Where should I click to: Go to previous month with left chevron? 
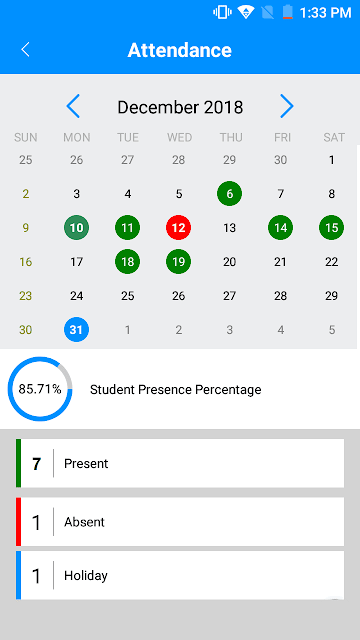(x=73, y=106)
